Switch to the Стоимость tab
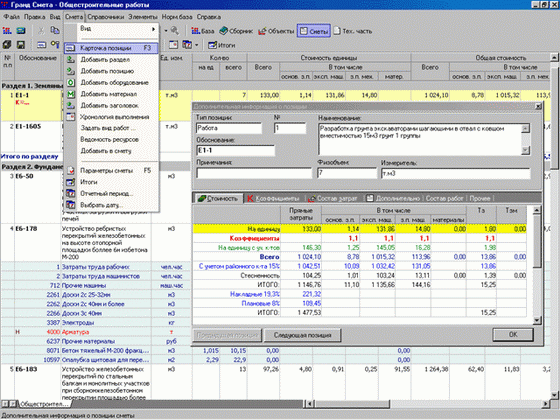The height and width of the screenshot is (420, 560). point(218,199)
